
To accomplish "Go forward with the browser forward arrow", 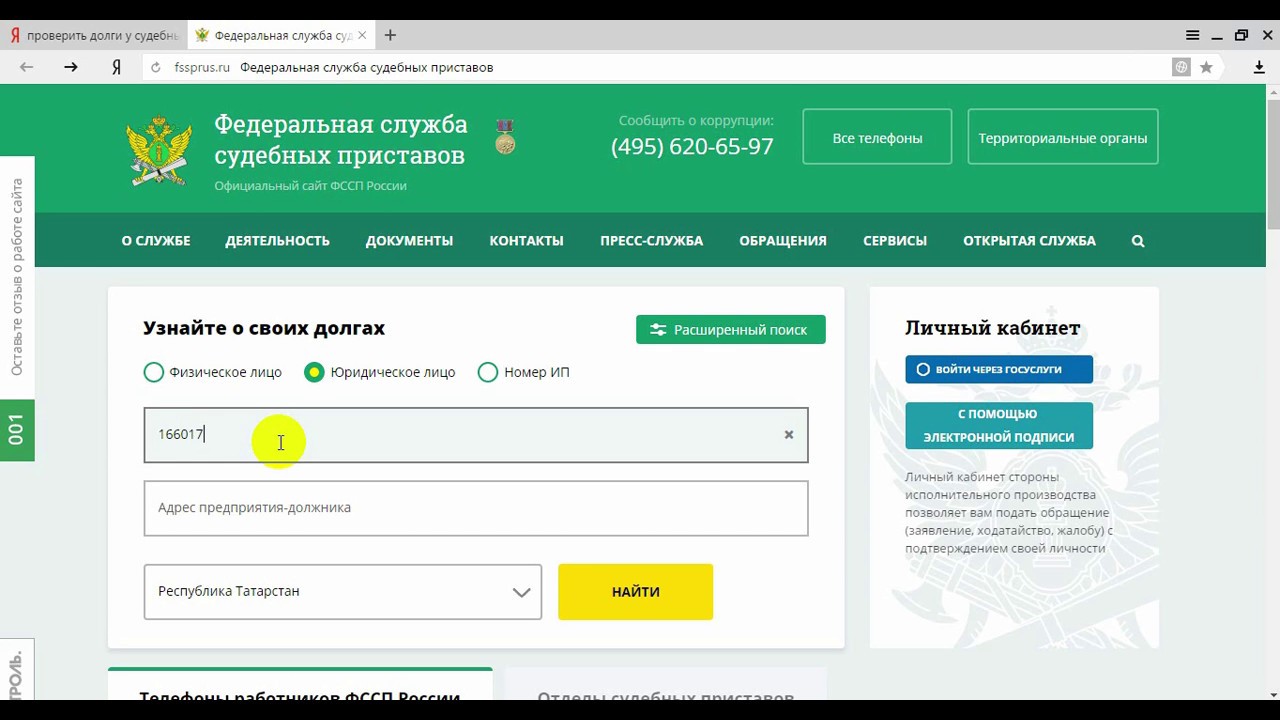I will tap(70, 67).
